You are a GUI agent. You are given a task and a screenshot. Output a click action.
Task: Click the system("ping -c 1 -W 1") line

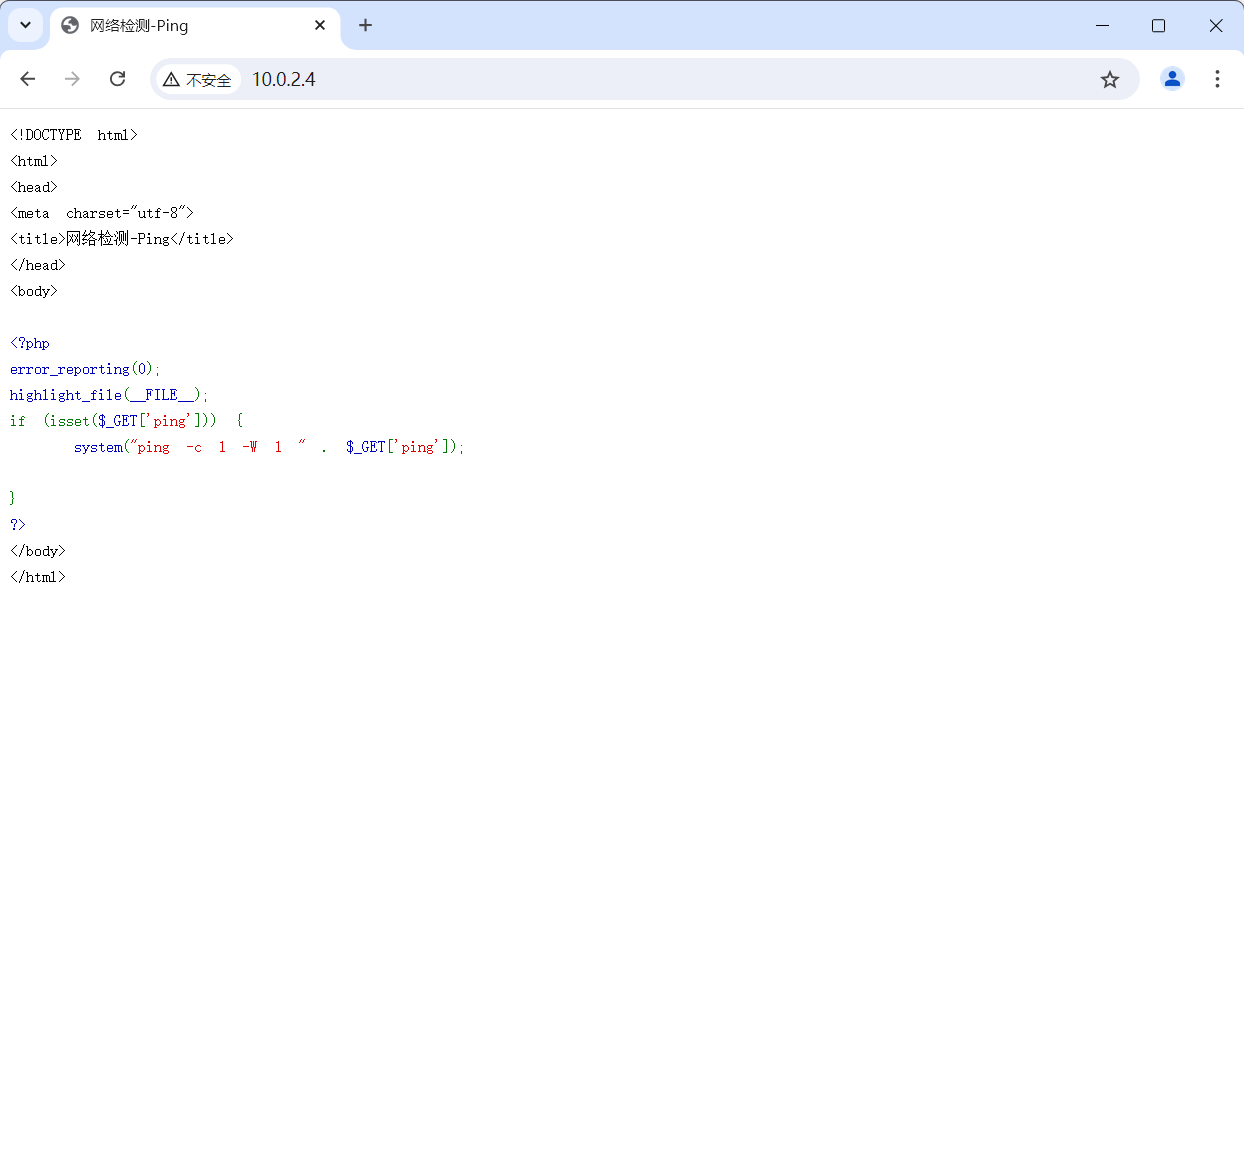point(269,447)
